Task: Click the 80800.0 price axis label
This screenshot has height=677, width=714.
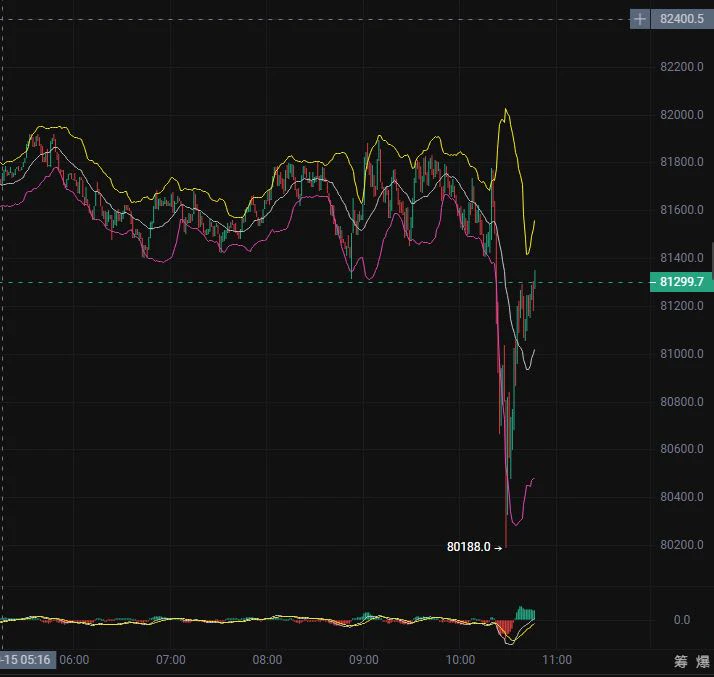Action: (x=682, y=402)
